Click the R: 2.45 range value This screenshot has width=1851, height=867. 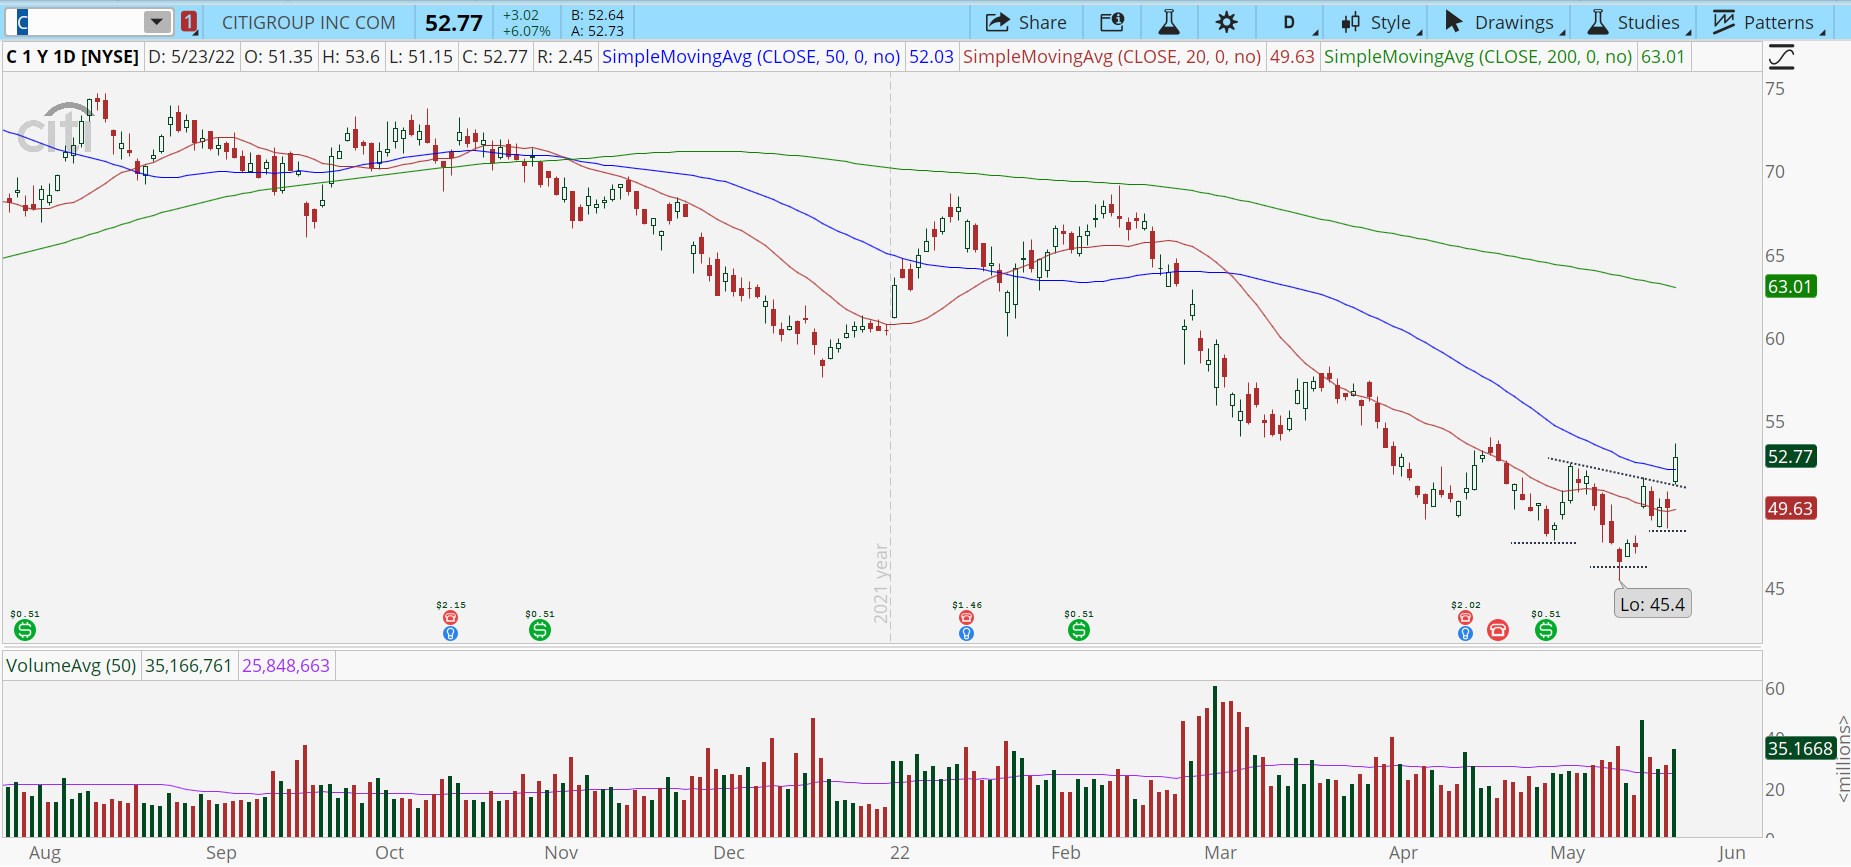565,57
